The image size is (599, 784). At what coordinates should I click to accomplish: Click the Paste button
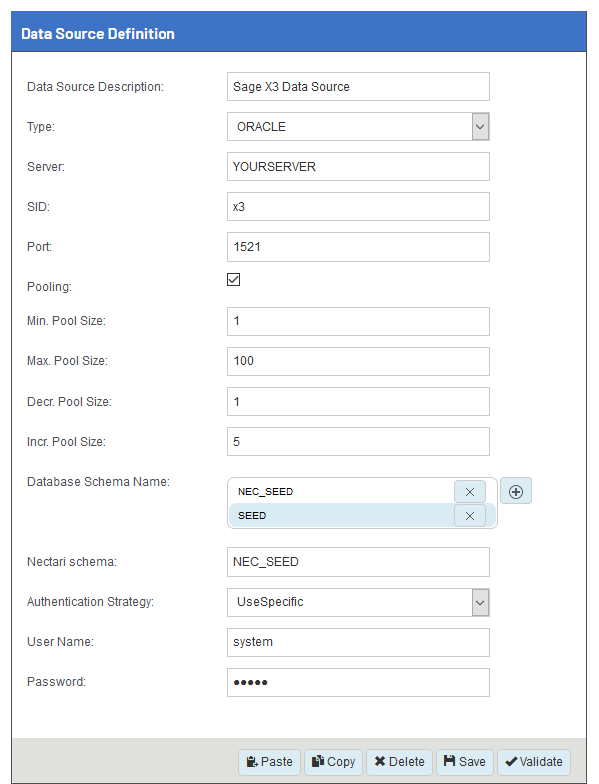click(x=270, y=762)
